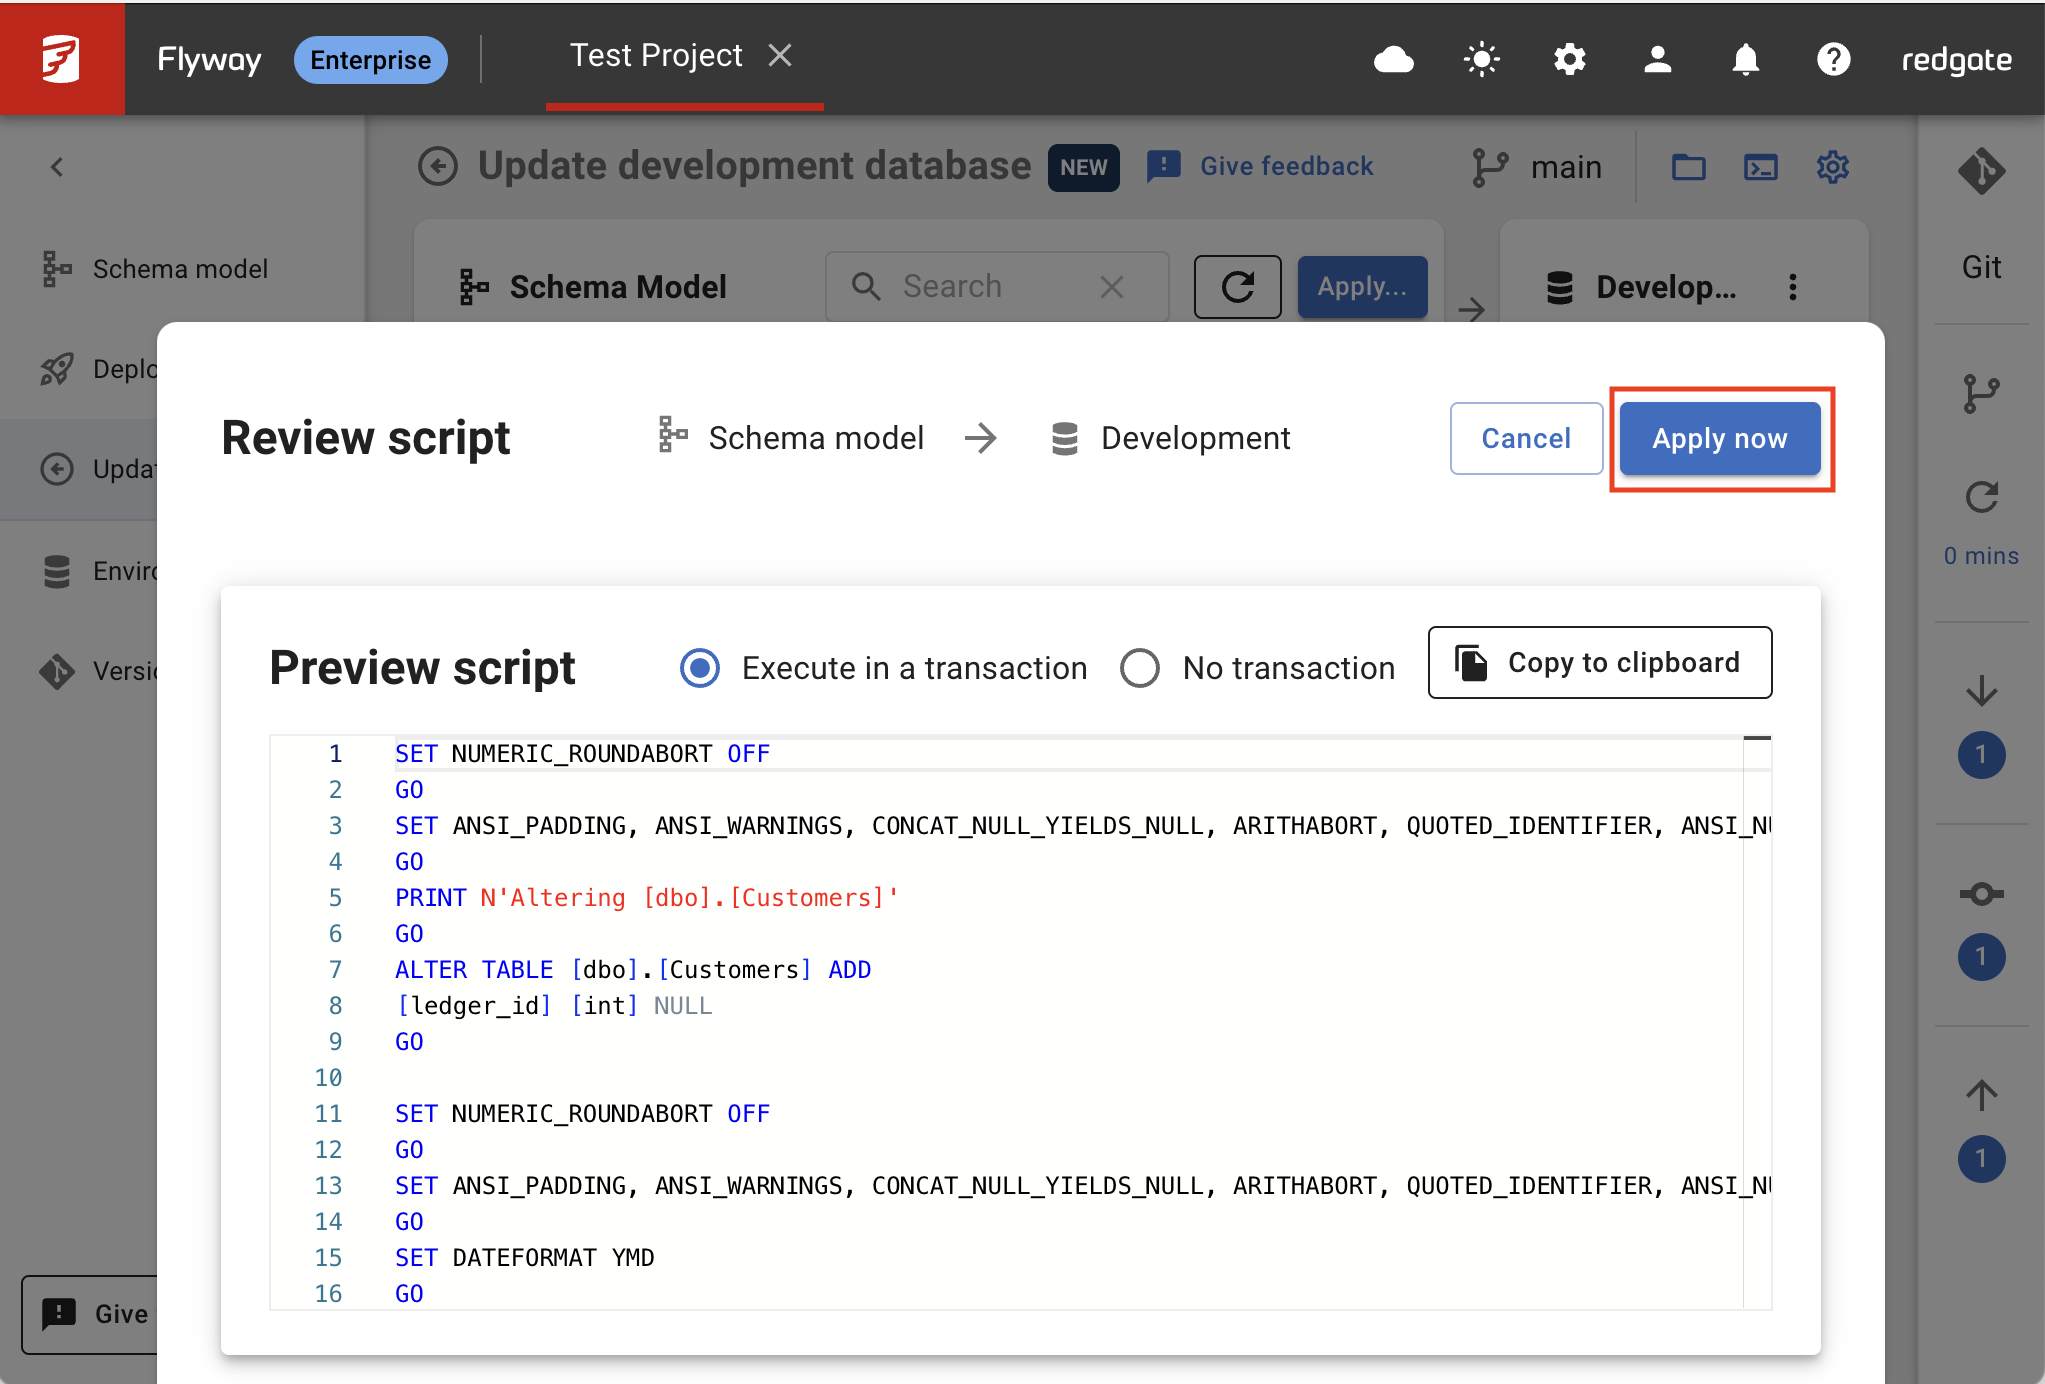Click the redgate logo
This screenshot has width=2045, height=1384.
(1956, 60)
